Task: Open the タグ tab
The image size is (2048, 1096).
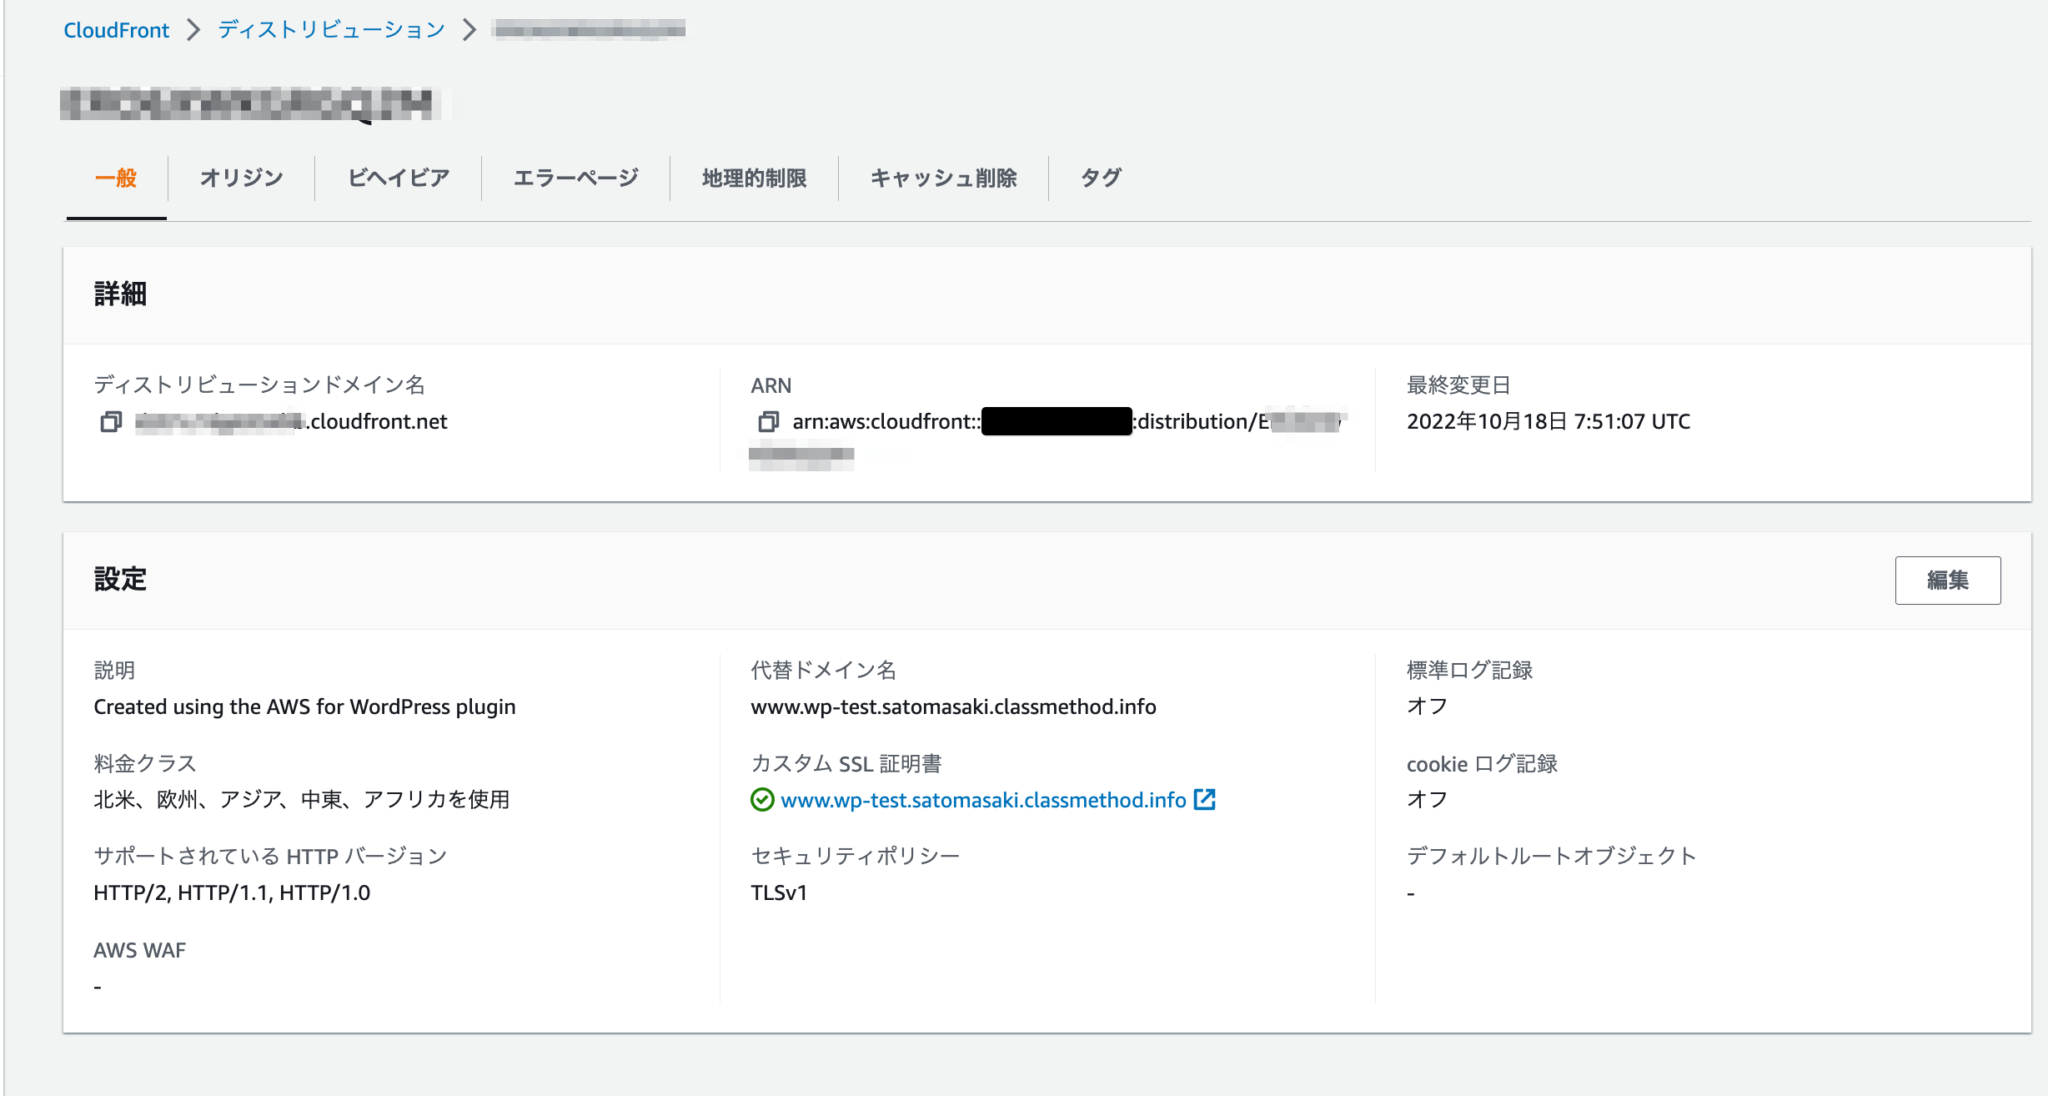Action: pos(1100,178)
